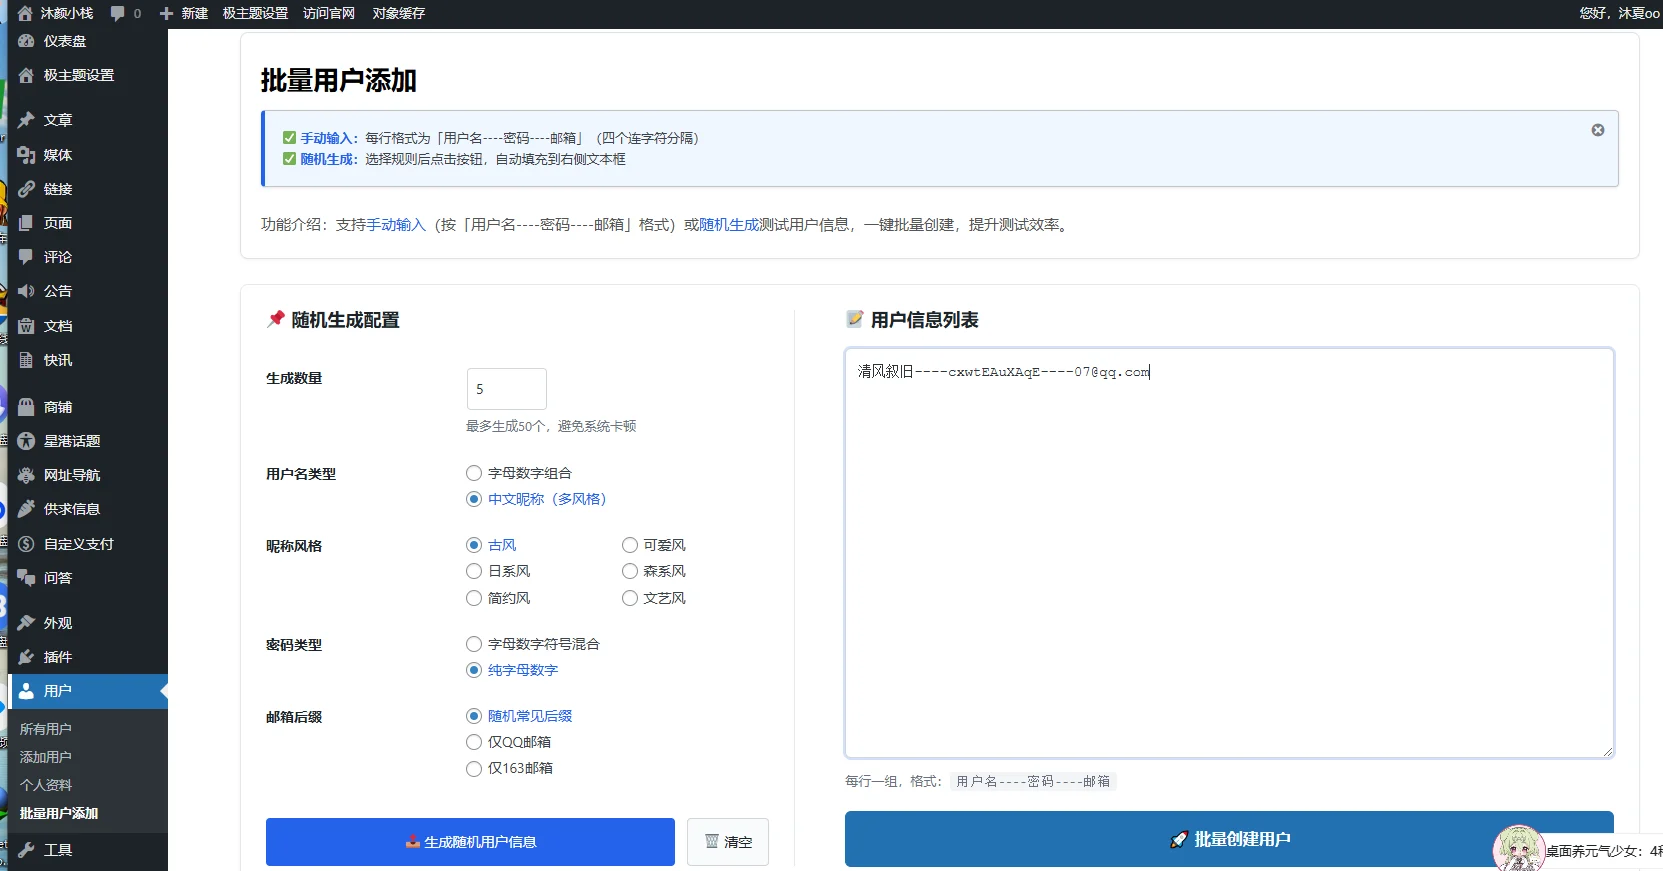Open 添加用户 submenu item
The image size is (1663, 871).
pos(46,757)
